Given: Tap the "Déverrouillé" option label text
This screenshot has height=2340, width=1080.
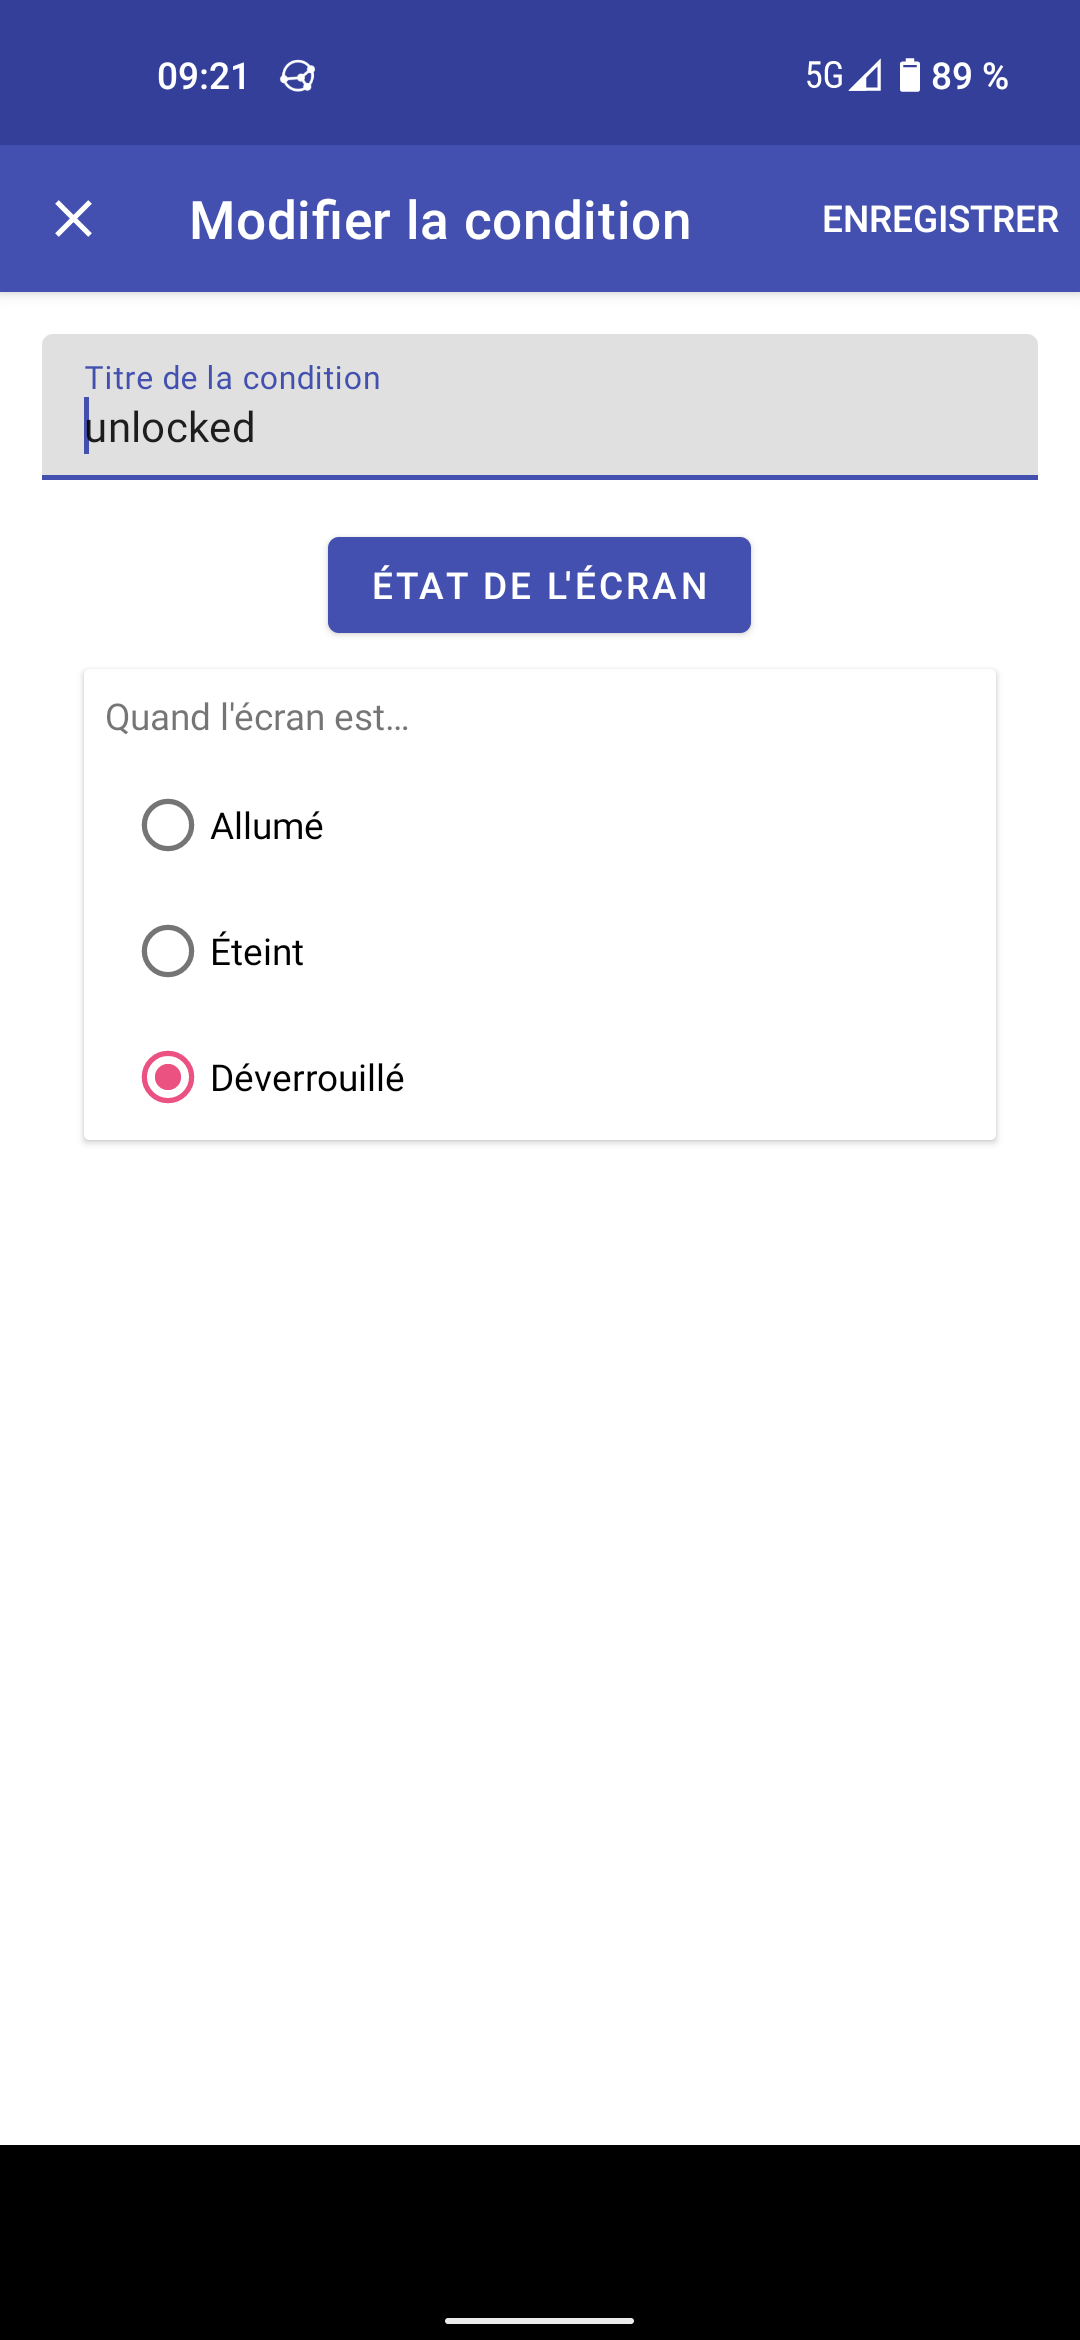Looking at the screenshot, I should click(307, 1078).
